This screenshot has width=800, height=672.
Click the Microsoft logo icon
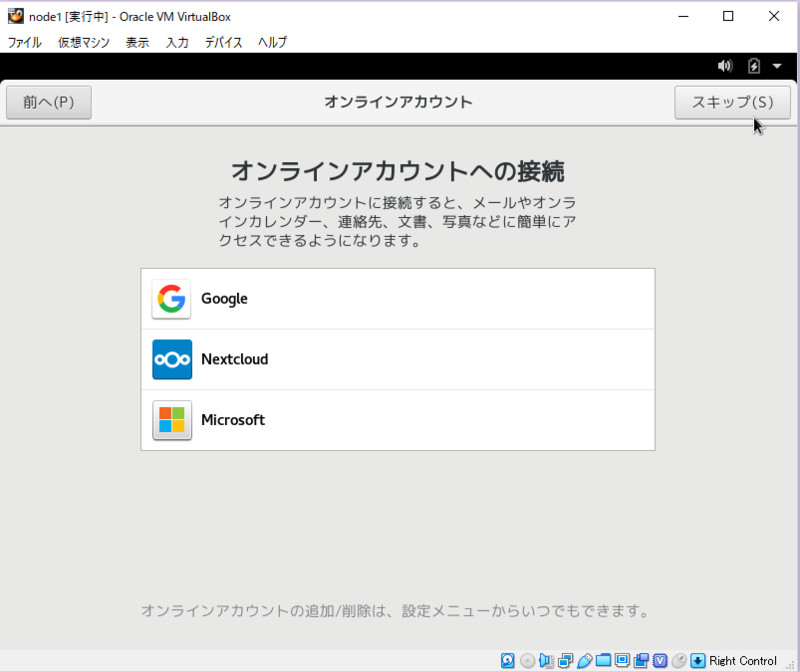pos(172,420)
